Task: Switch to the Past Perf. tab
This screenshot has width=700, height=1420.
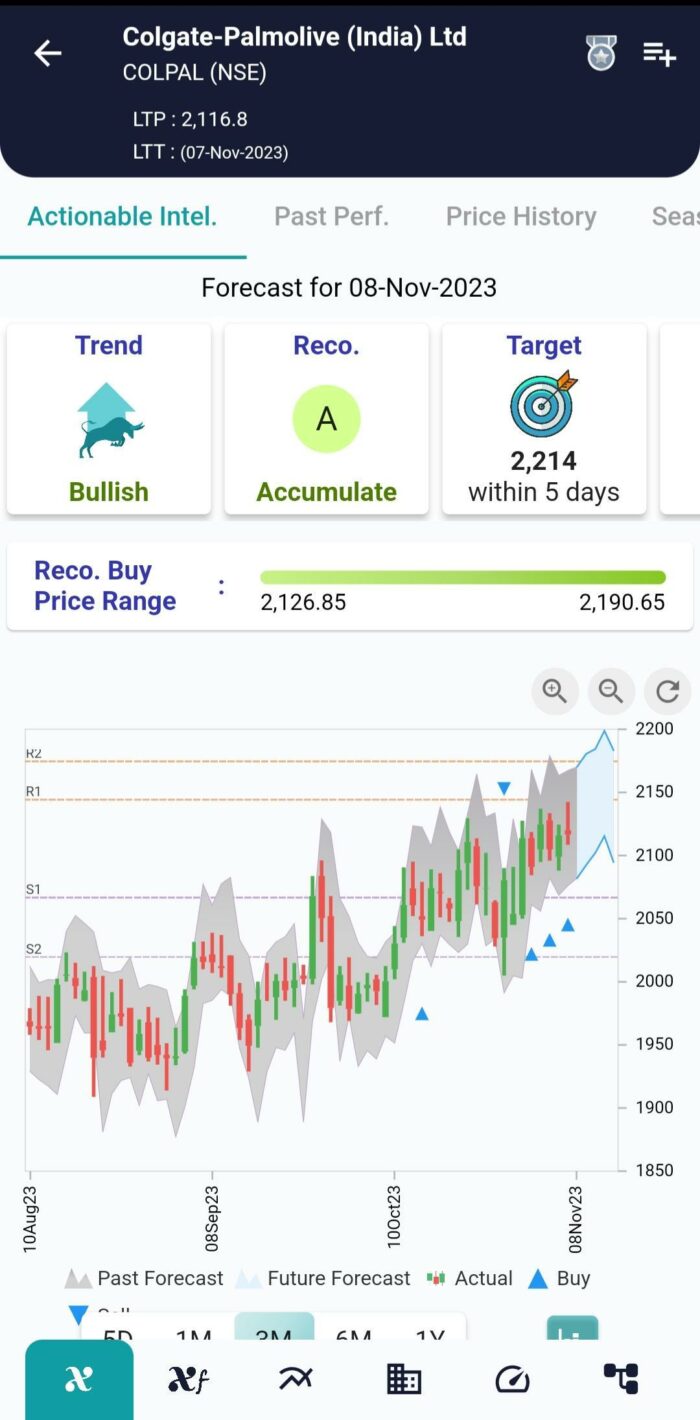Action: [331, 216]
